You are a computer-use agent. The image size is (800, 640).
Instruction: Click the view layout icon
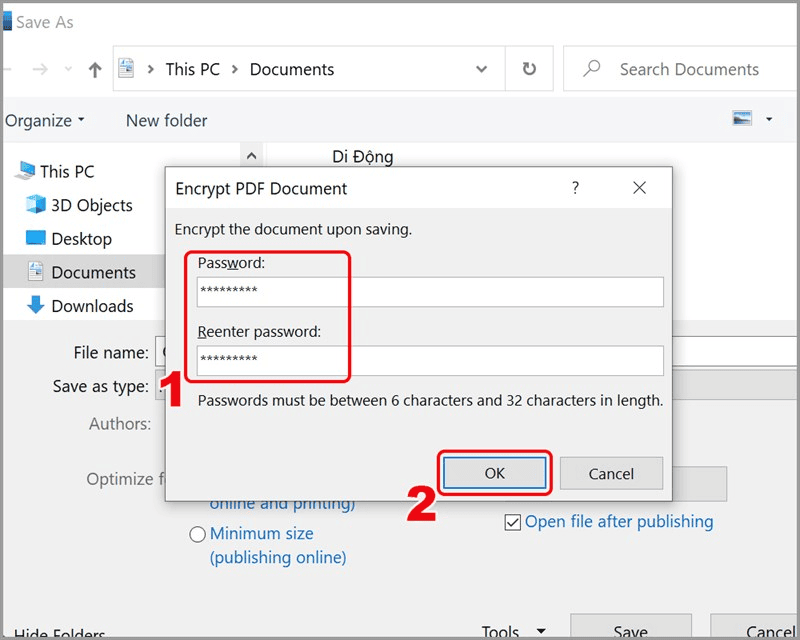(x=742, y=119)
